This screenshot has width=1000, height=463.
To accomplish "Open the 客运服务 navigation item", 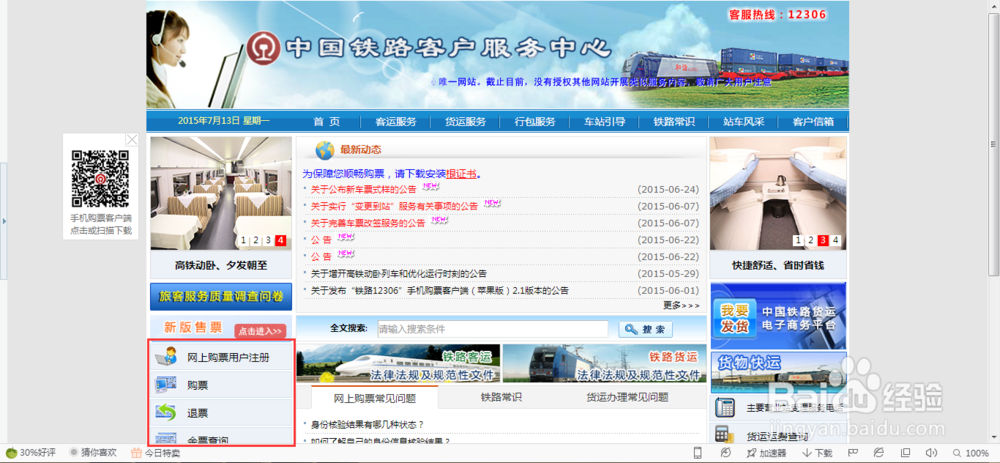I will tap(395, 122).
